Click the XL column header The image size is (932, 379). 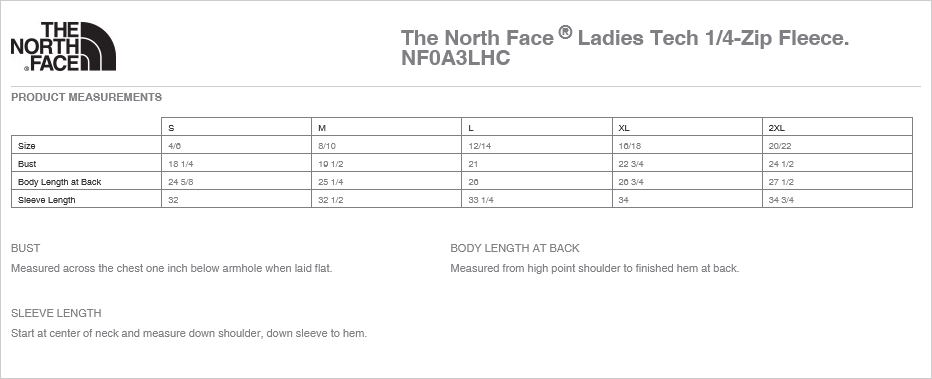pos(687,127)
